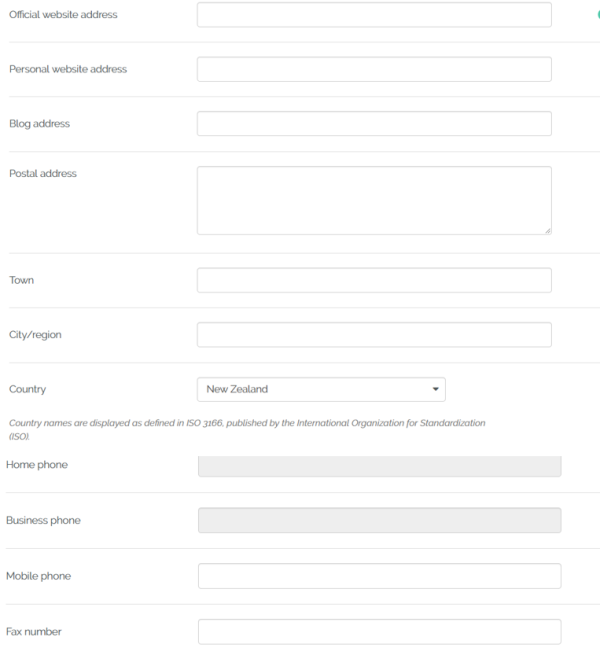Select the disabled Business phone field

[379, 520]
